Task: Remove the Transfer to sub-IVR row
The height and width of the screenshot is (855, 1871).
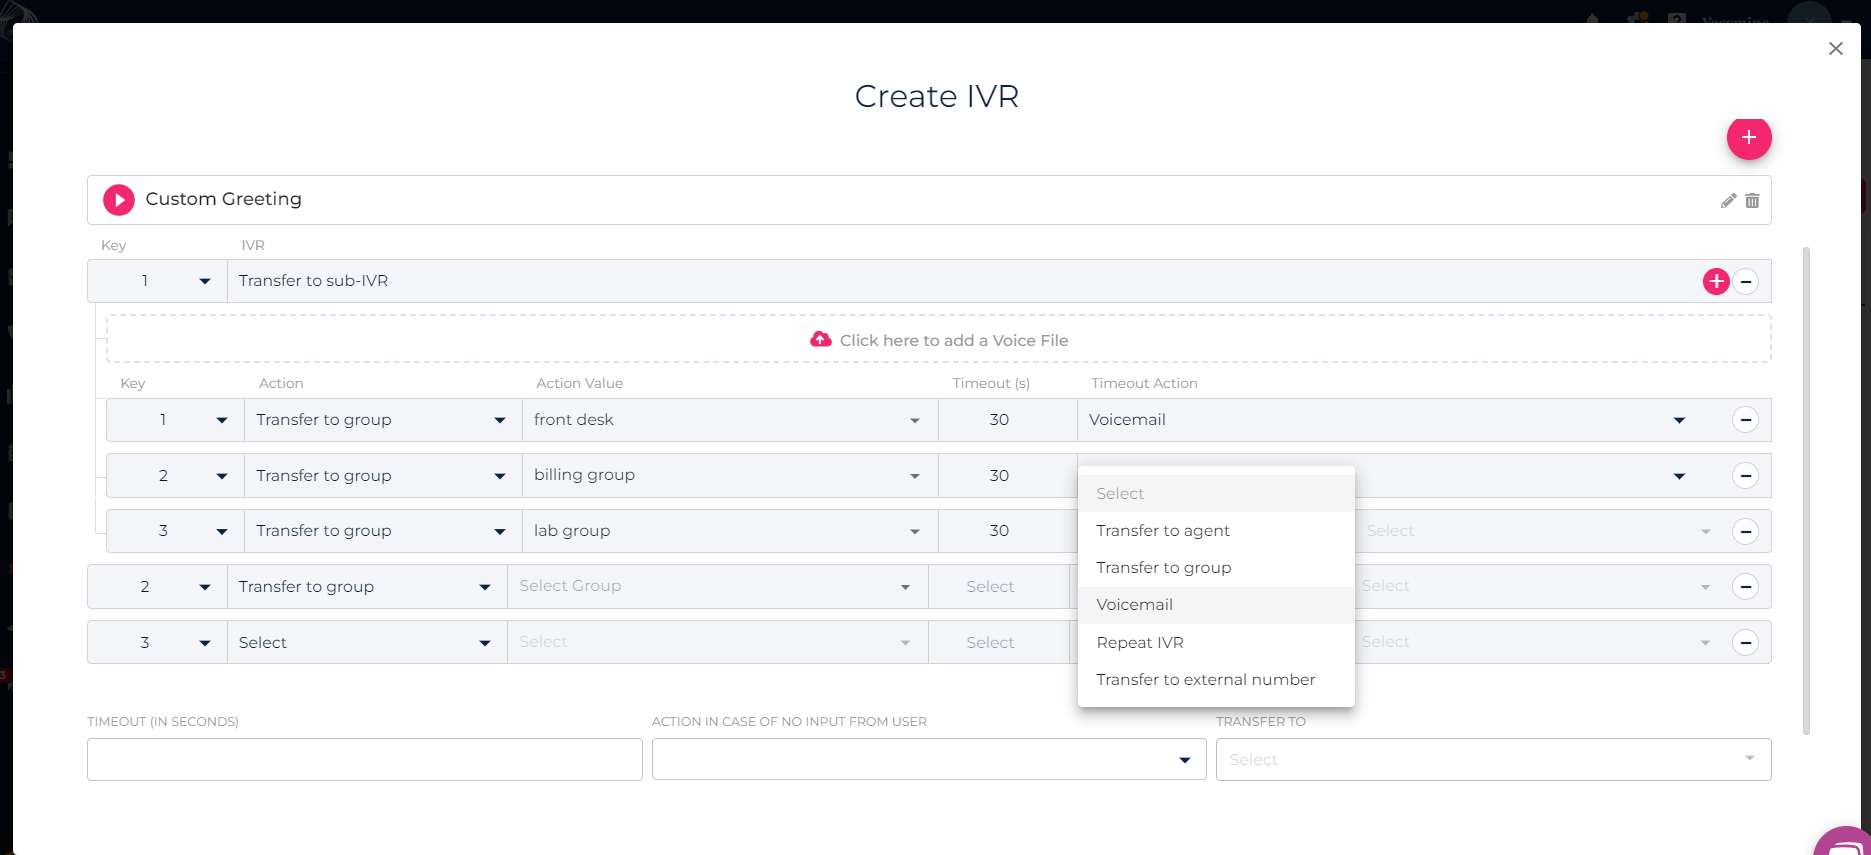Action: (1745, 282)
